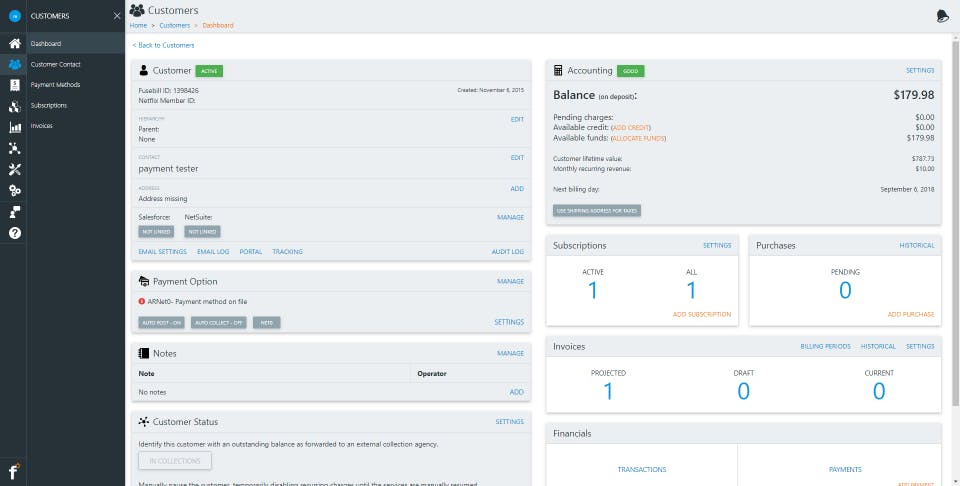Click the NET0 terms button
This screenshot has height=486, width=960.
266,323
